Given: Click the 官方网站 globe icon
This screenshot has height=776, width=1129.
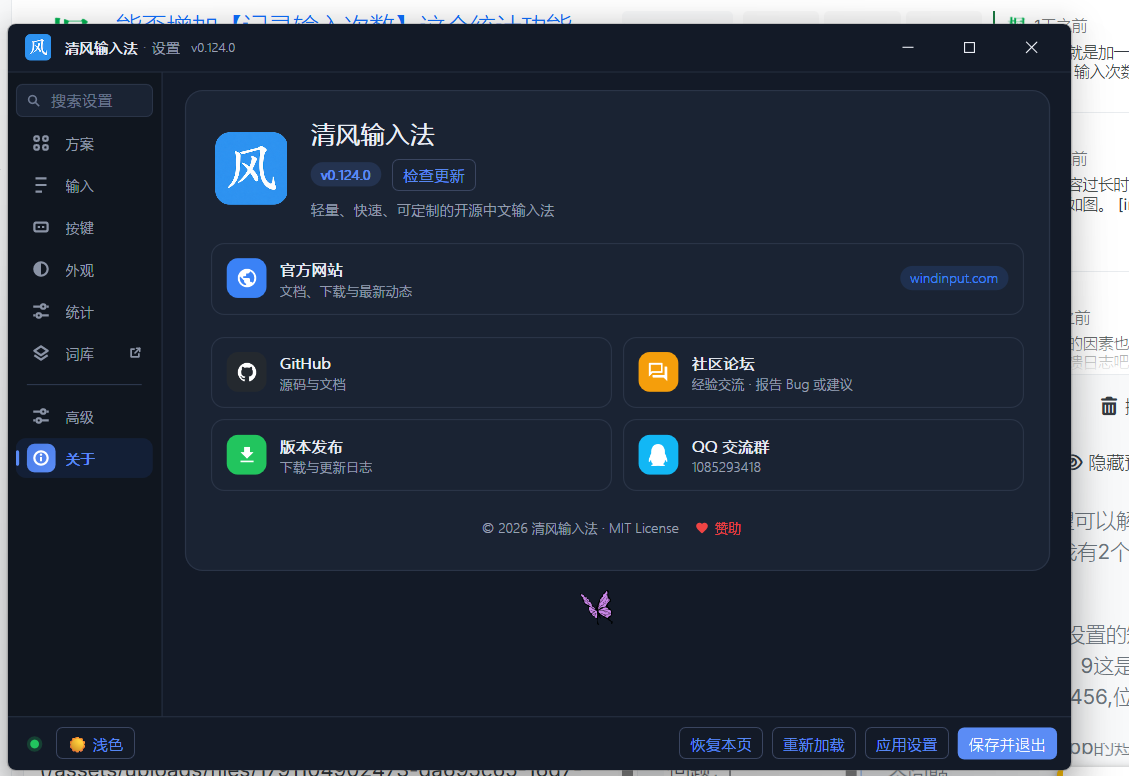Looking at the screenshot, I should tap(246, 278).
